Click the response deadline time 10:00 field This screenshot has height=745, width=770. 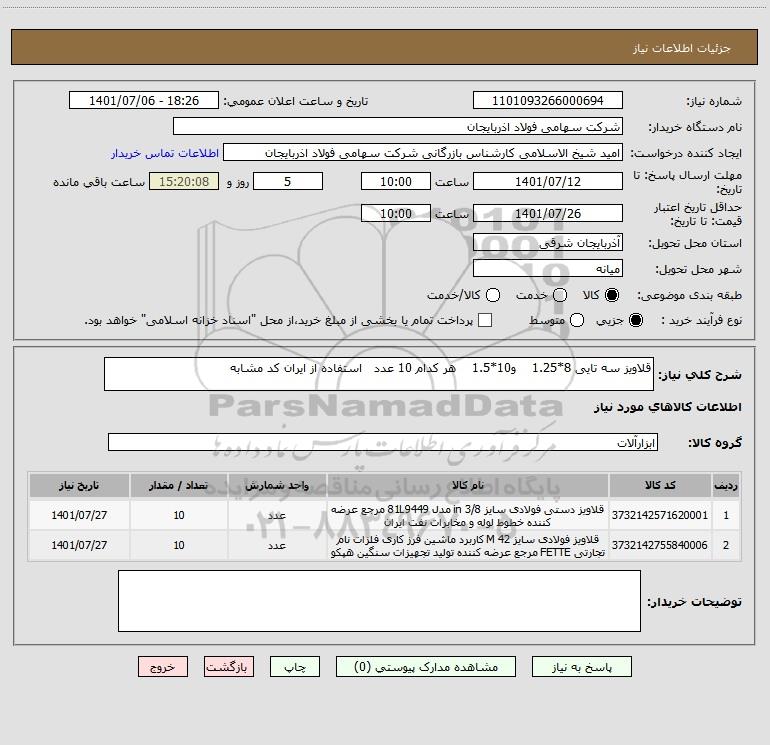(x=396, y=181)
